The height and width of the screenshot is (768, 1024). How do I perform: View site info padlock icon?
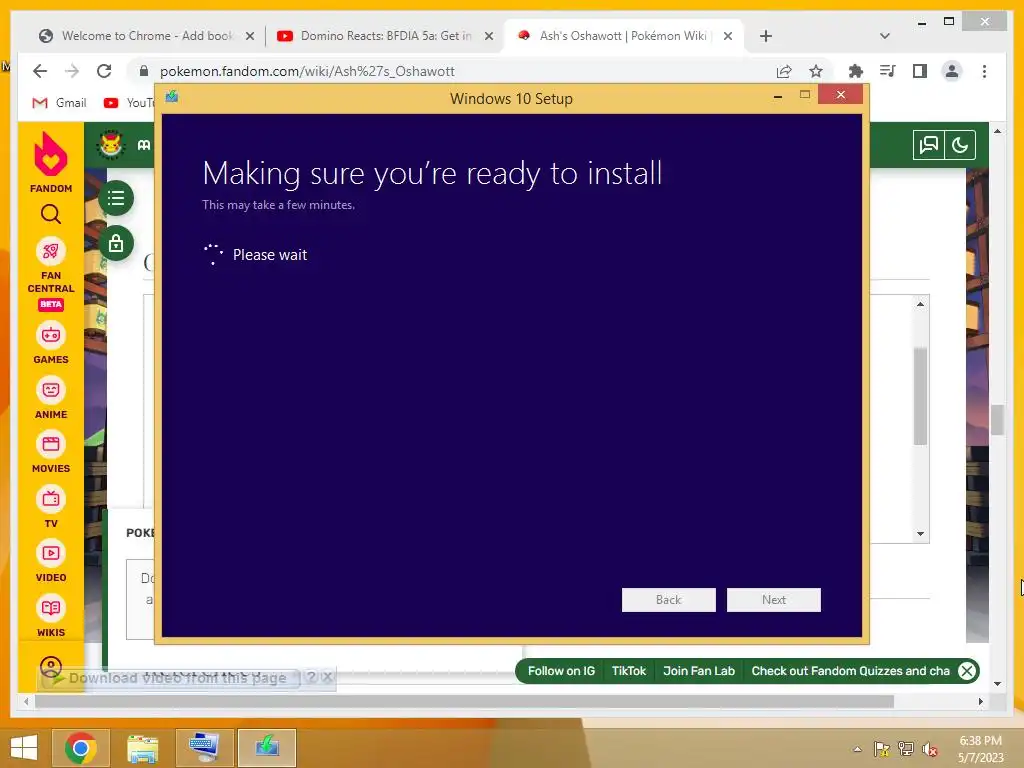[144, 71]
